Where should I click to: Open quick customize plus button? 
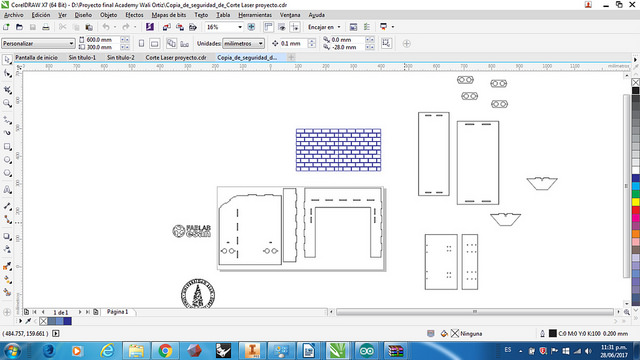407,43
